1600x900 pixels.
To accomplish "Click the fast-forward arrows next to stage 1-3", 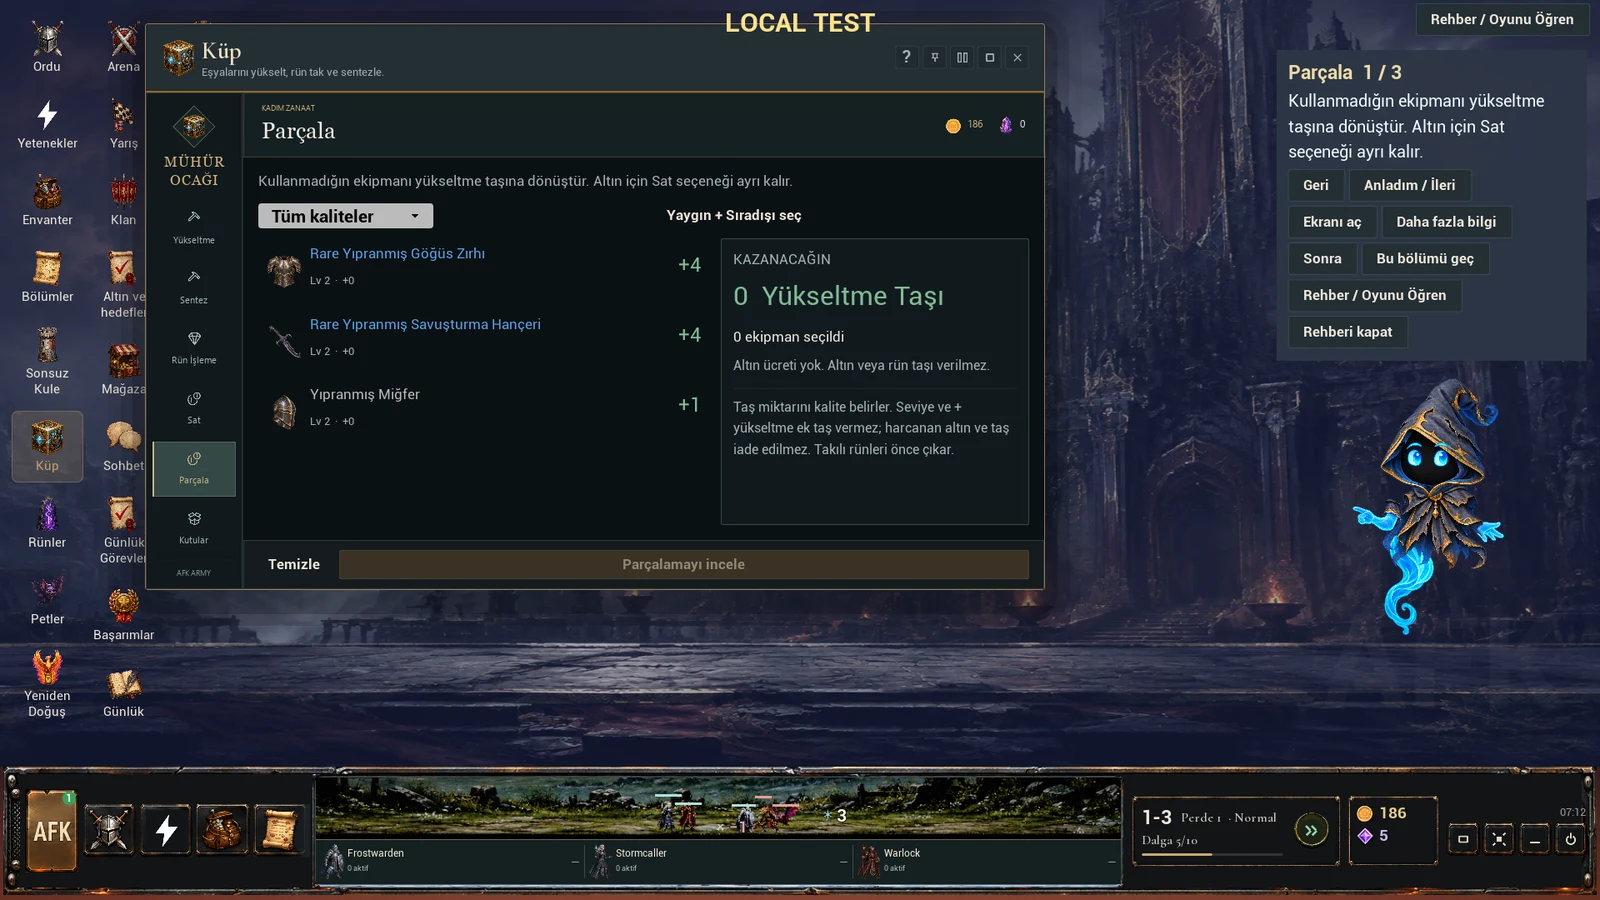I will pos(1311,829).
